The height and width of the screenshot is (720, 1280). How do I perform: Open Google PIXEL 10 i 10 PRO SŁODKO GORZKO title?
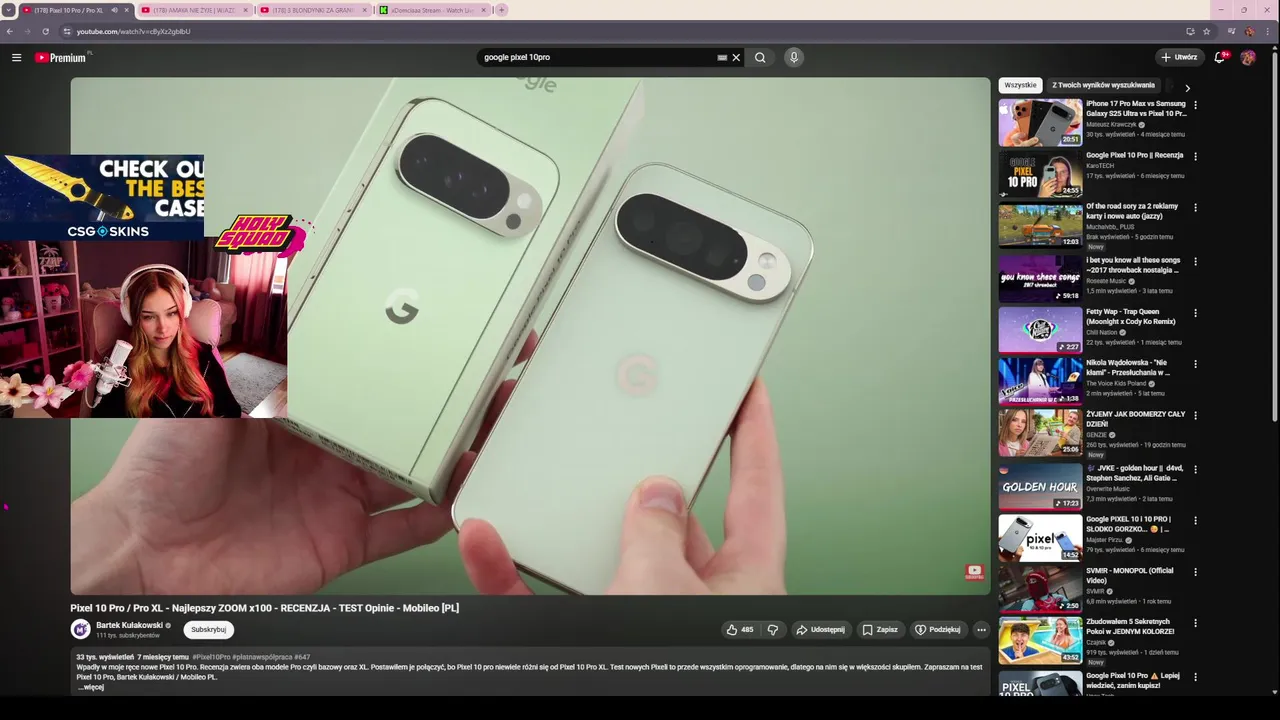1130,524
